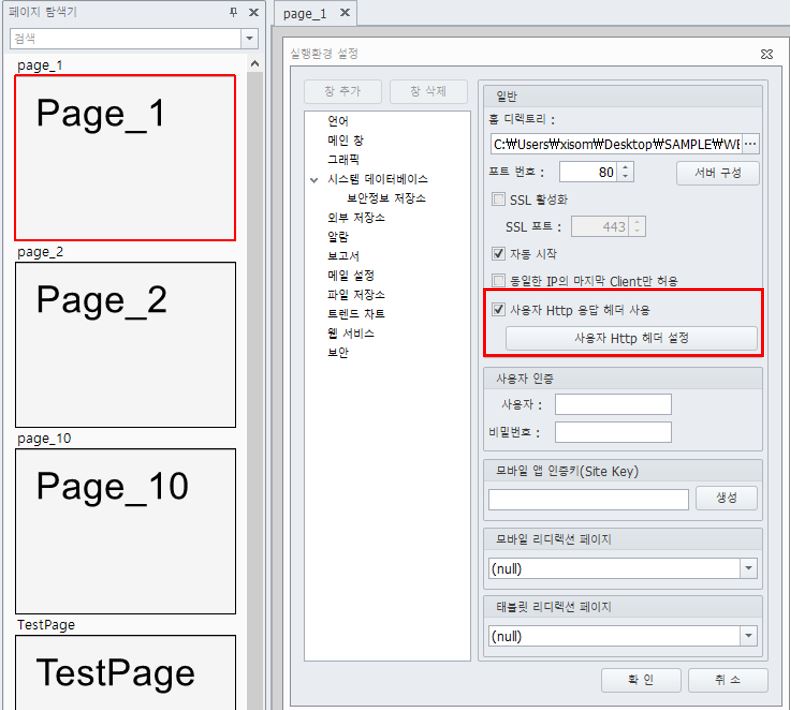Click the 사용자 authentication input field
791x710 pixels.
(613, 404)
